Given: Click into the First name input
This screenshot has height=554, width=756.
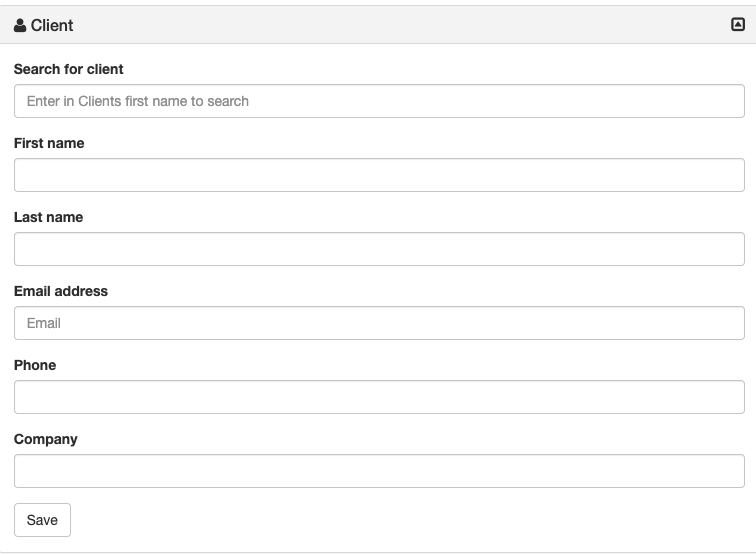Looking at the screenshot, I should (x=379, y=175).
